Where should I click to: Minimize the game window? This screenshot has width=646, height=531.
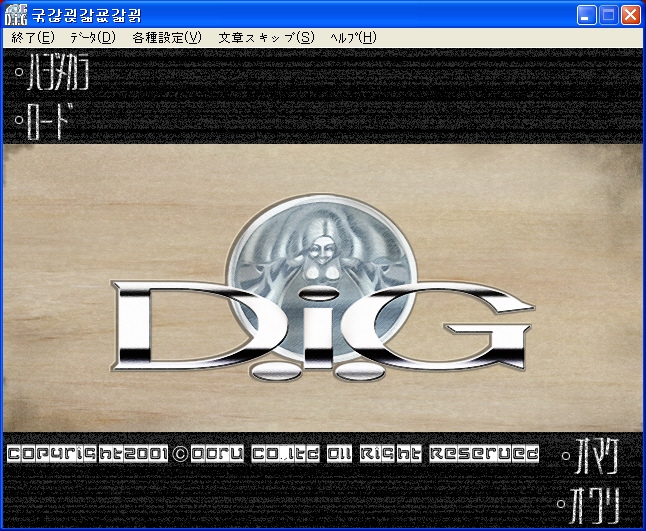pyautogui.click(x=586, y=16)
